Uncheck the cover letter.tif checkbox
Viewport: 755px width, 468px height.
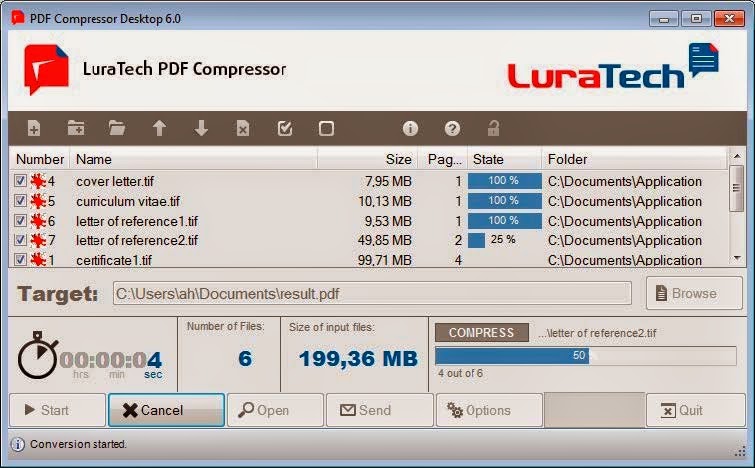(20, 181)
